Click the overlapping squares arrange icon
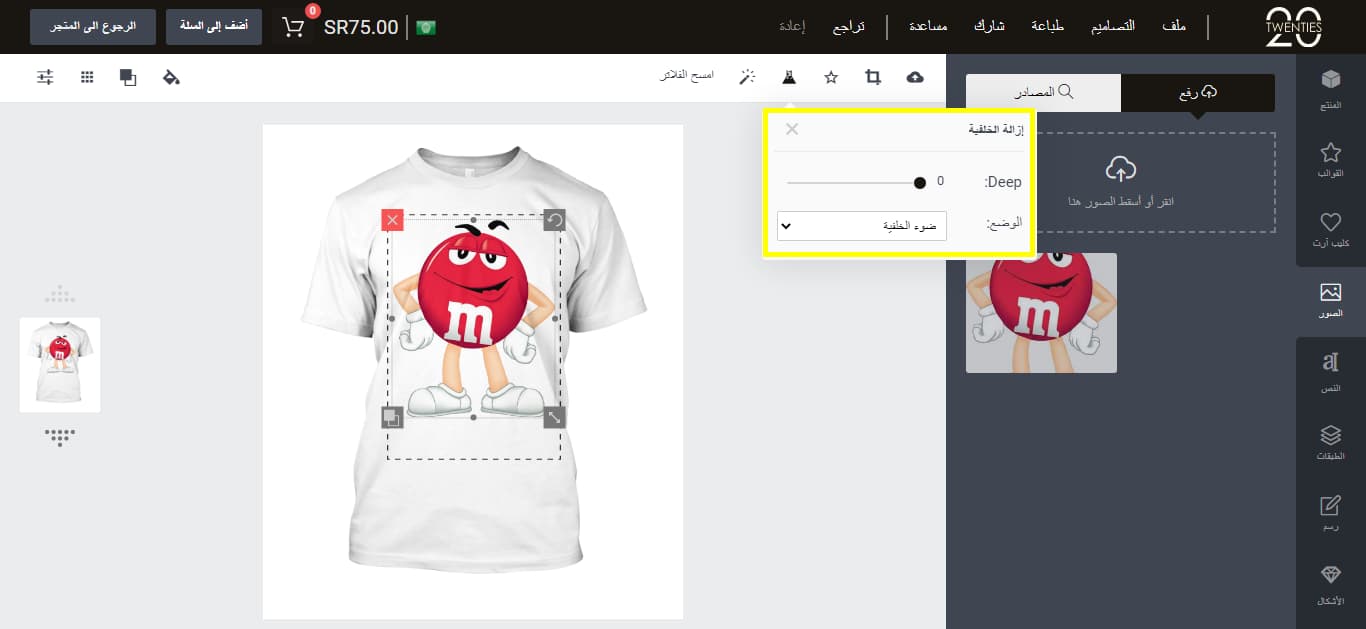Image resolution: width=1366 pixels, height=629 pixels. tap(128, 77)
